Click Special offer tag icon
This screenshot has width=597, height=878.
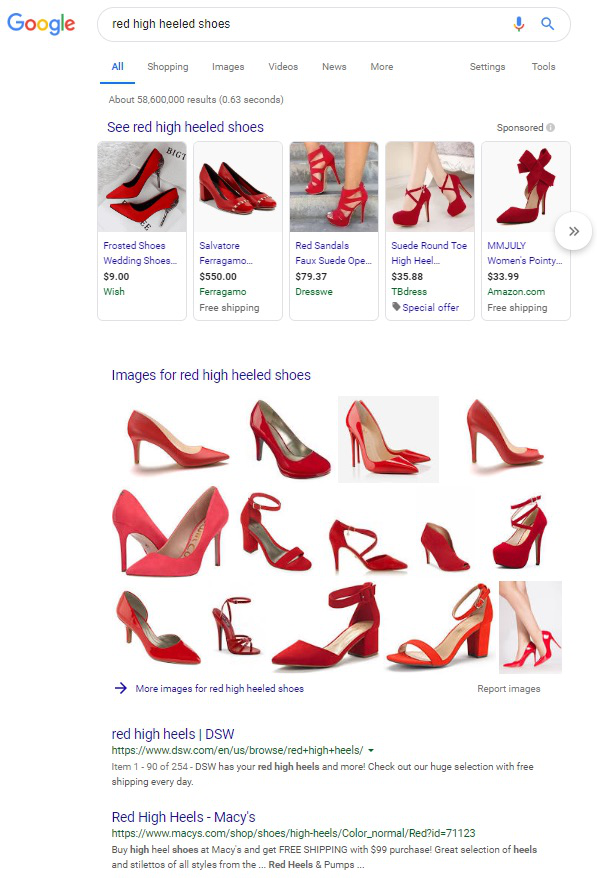pos(396,307)
